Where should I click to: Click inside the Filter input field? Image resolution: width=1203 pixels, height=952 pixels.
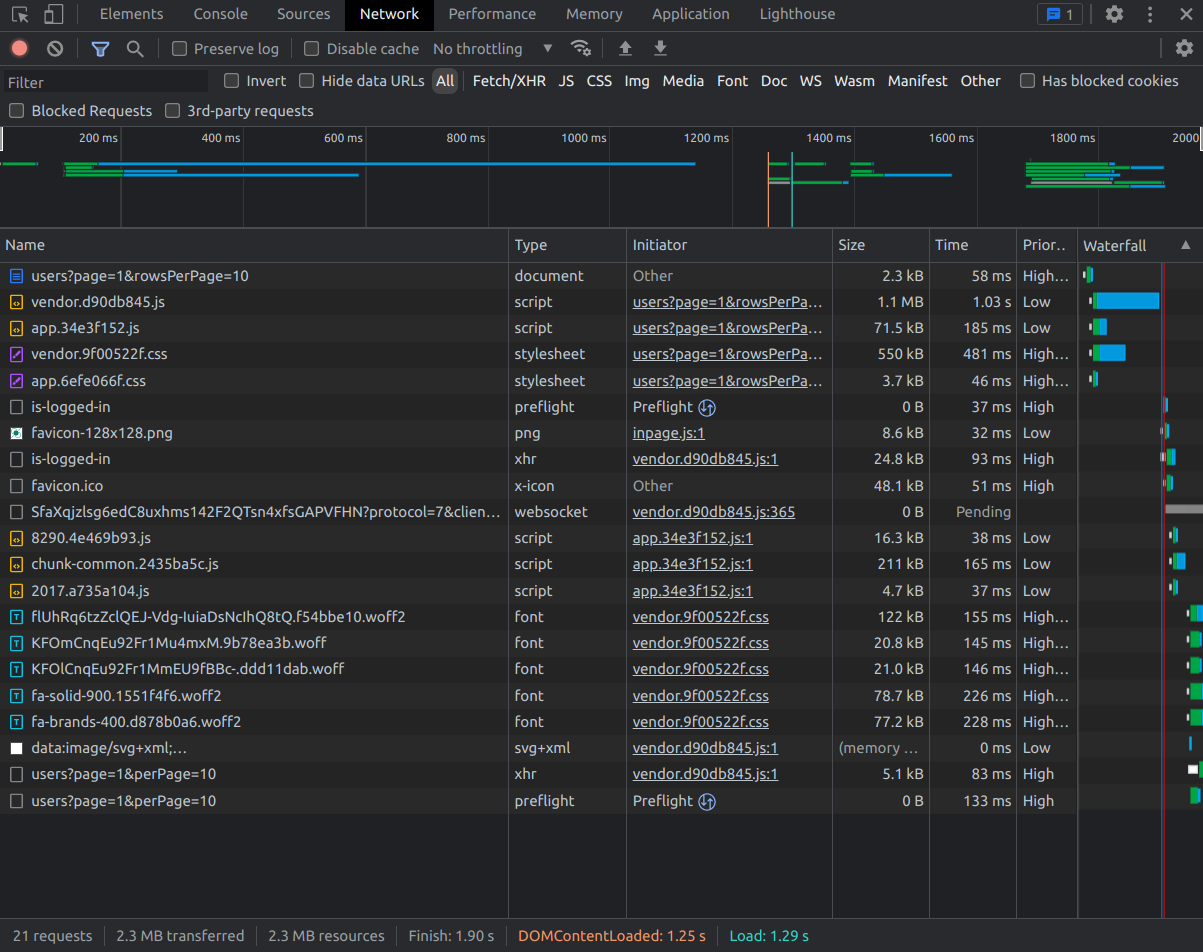100,81
